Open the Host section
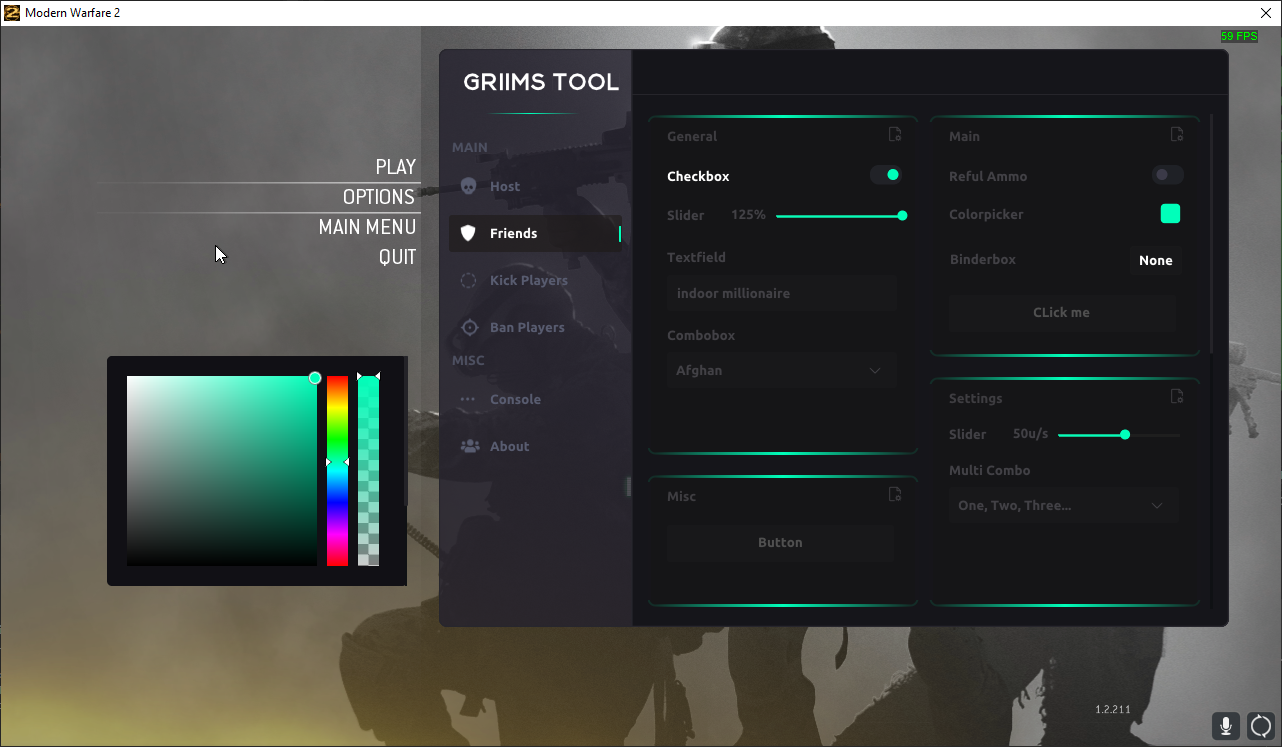The width and height of the screenshot is (1282, 747). pyautogui.click(x=535, y=186)
